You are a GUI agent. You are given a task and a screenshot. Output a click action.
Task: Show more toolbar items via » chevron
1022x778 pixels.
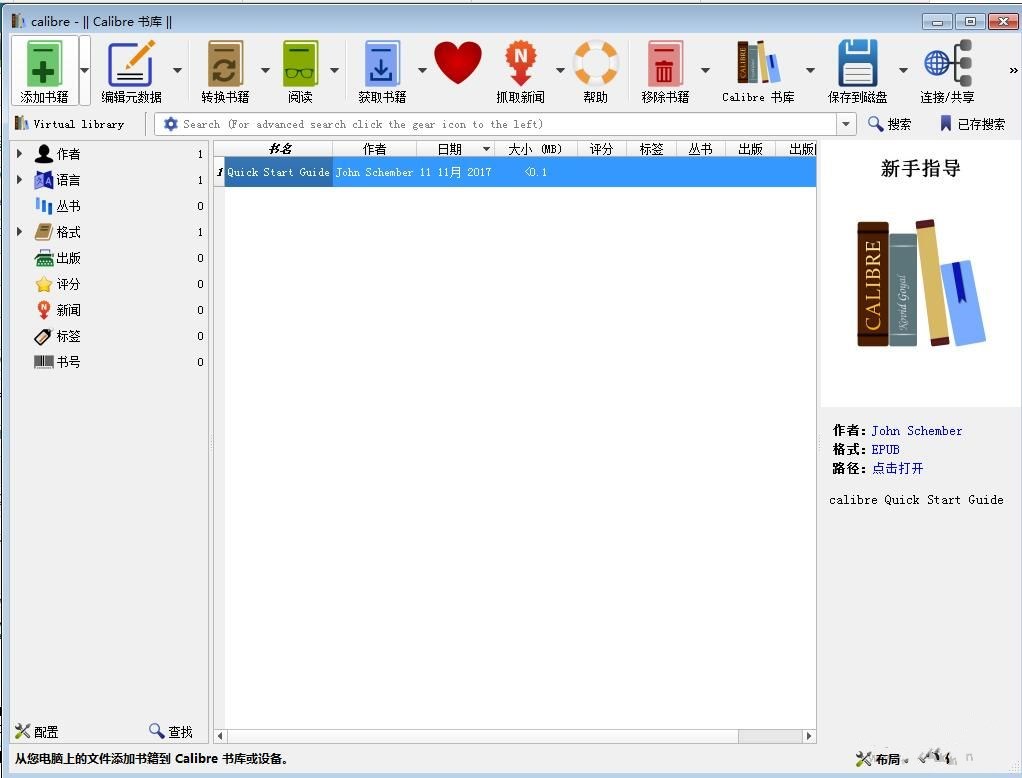(1013, 70)
